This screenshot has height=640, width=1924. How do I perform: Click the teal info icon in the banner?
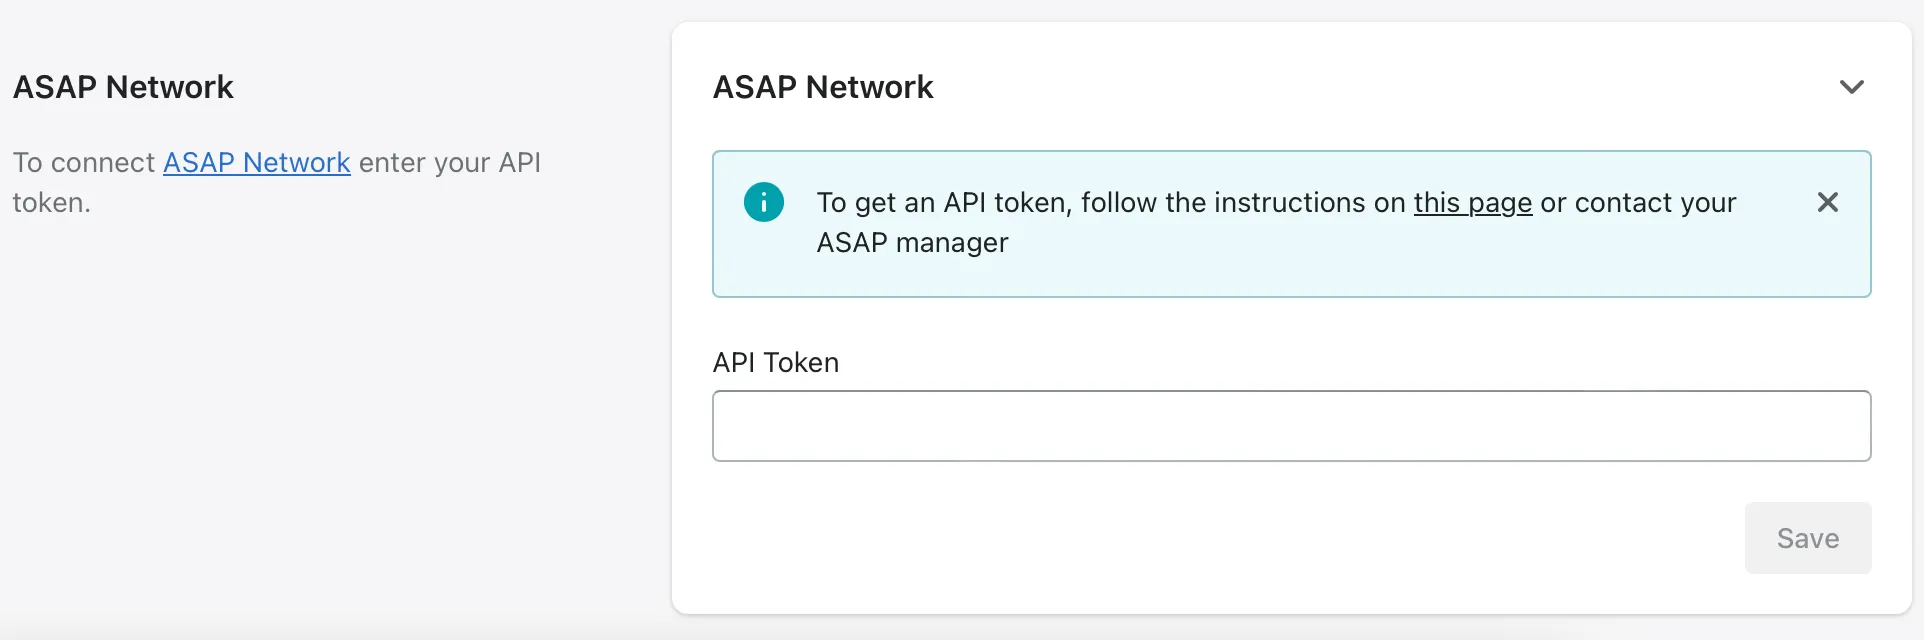(x=763, y=202)
